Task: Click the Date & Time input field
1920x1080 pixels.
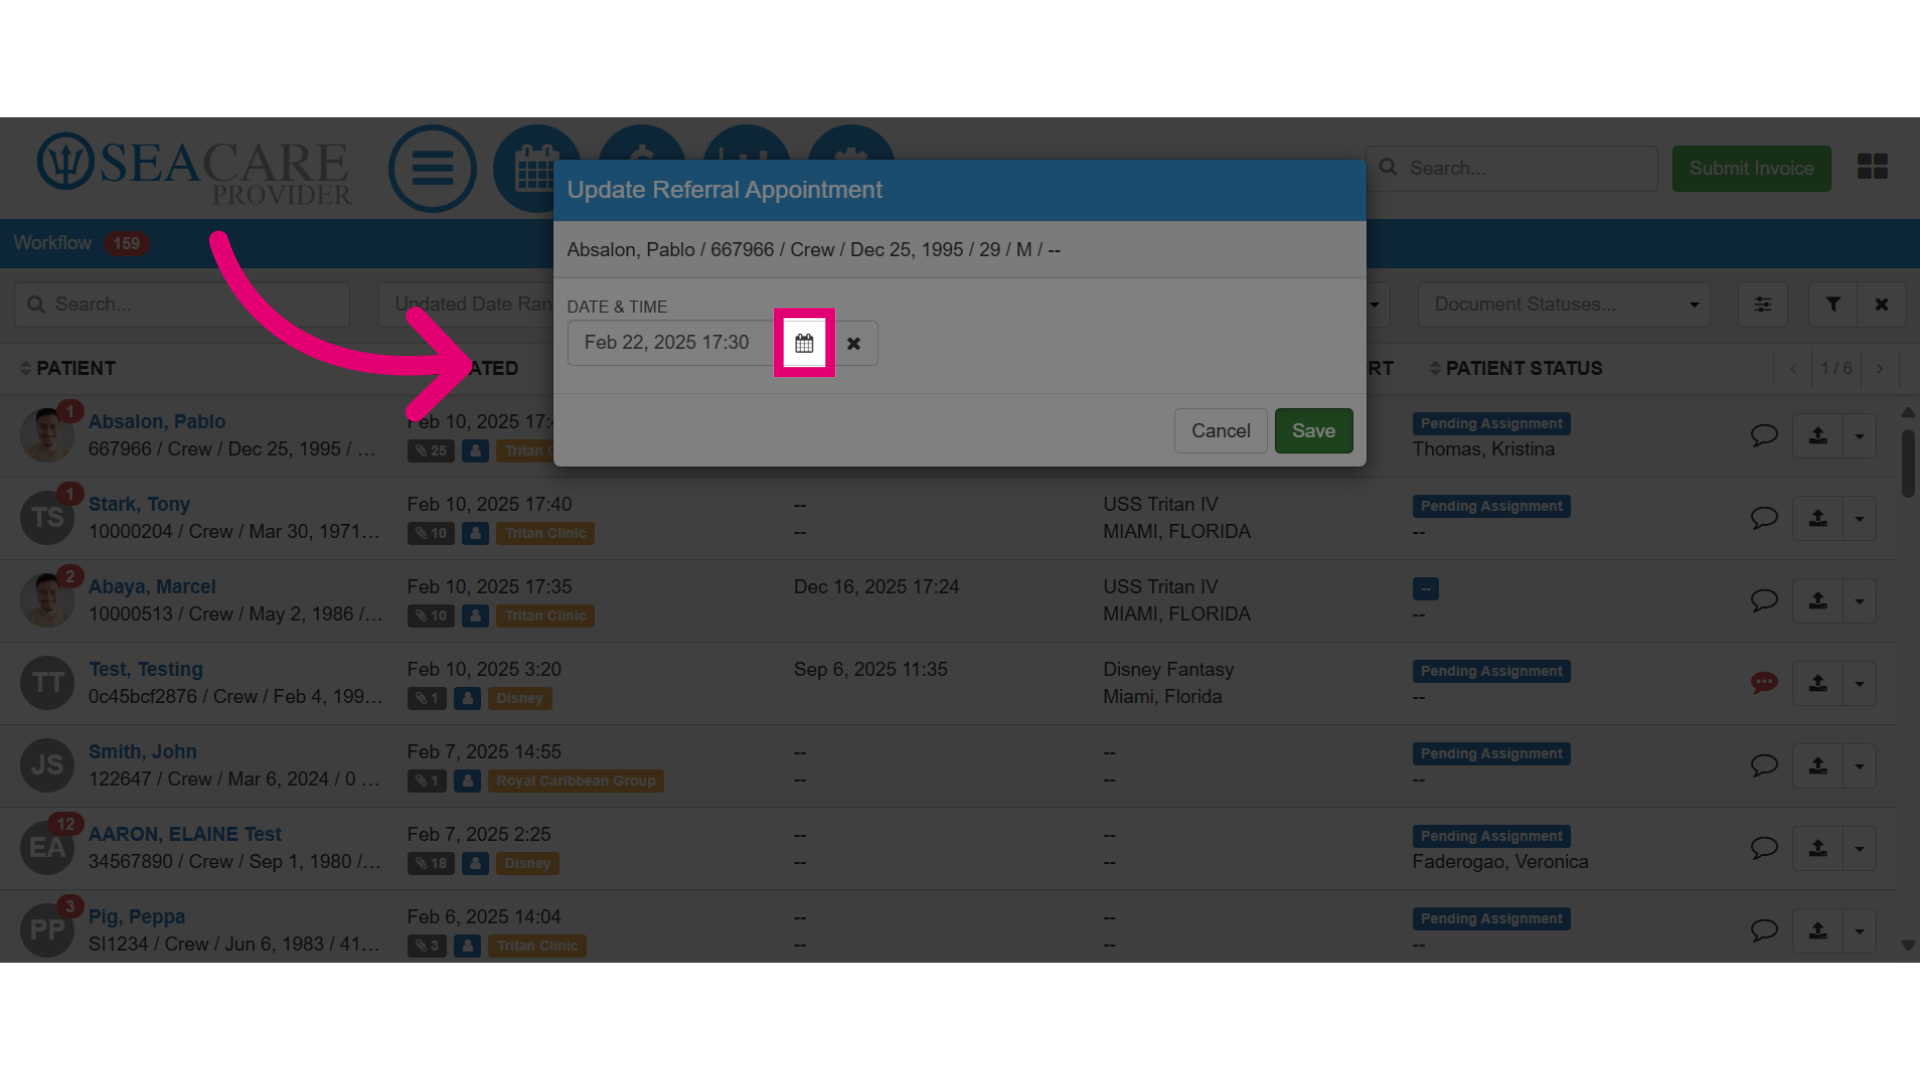Action: (671, 343)
